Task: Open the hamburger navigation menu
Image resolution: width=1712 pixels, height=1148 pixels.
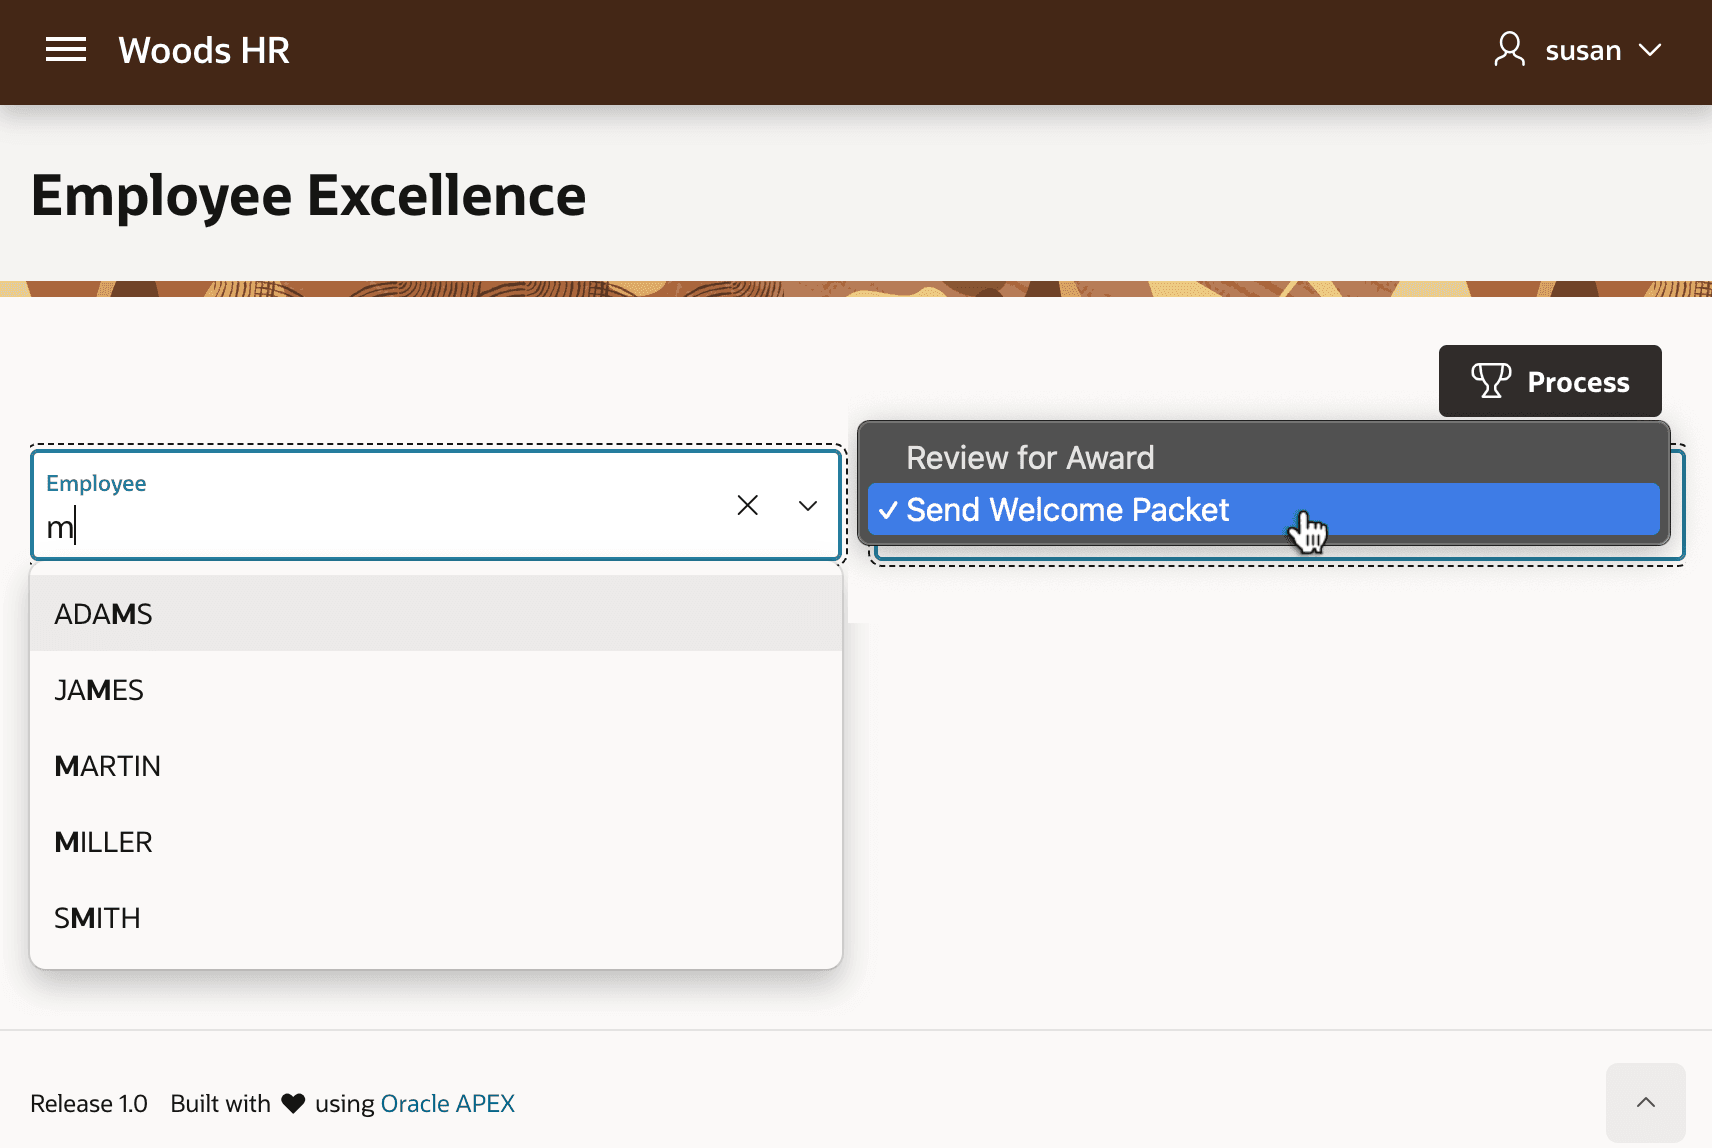Action: [66, 50]
